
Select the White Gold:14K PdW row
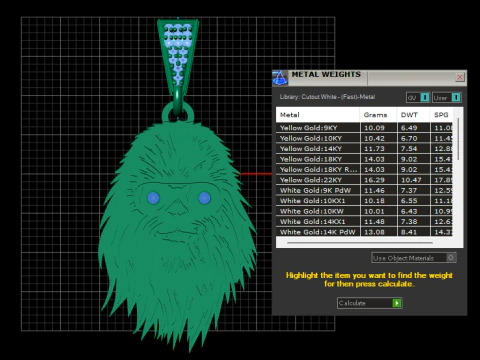coord(364,232)
